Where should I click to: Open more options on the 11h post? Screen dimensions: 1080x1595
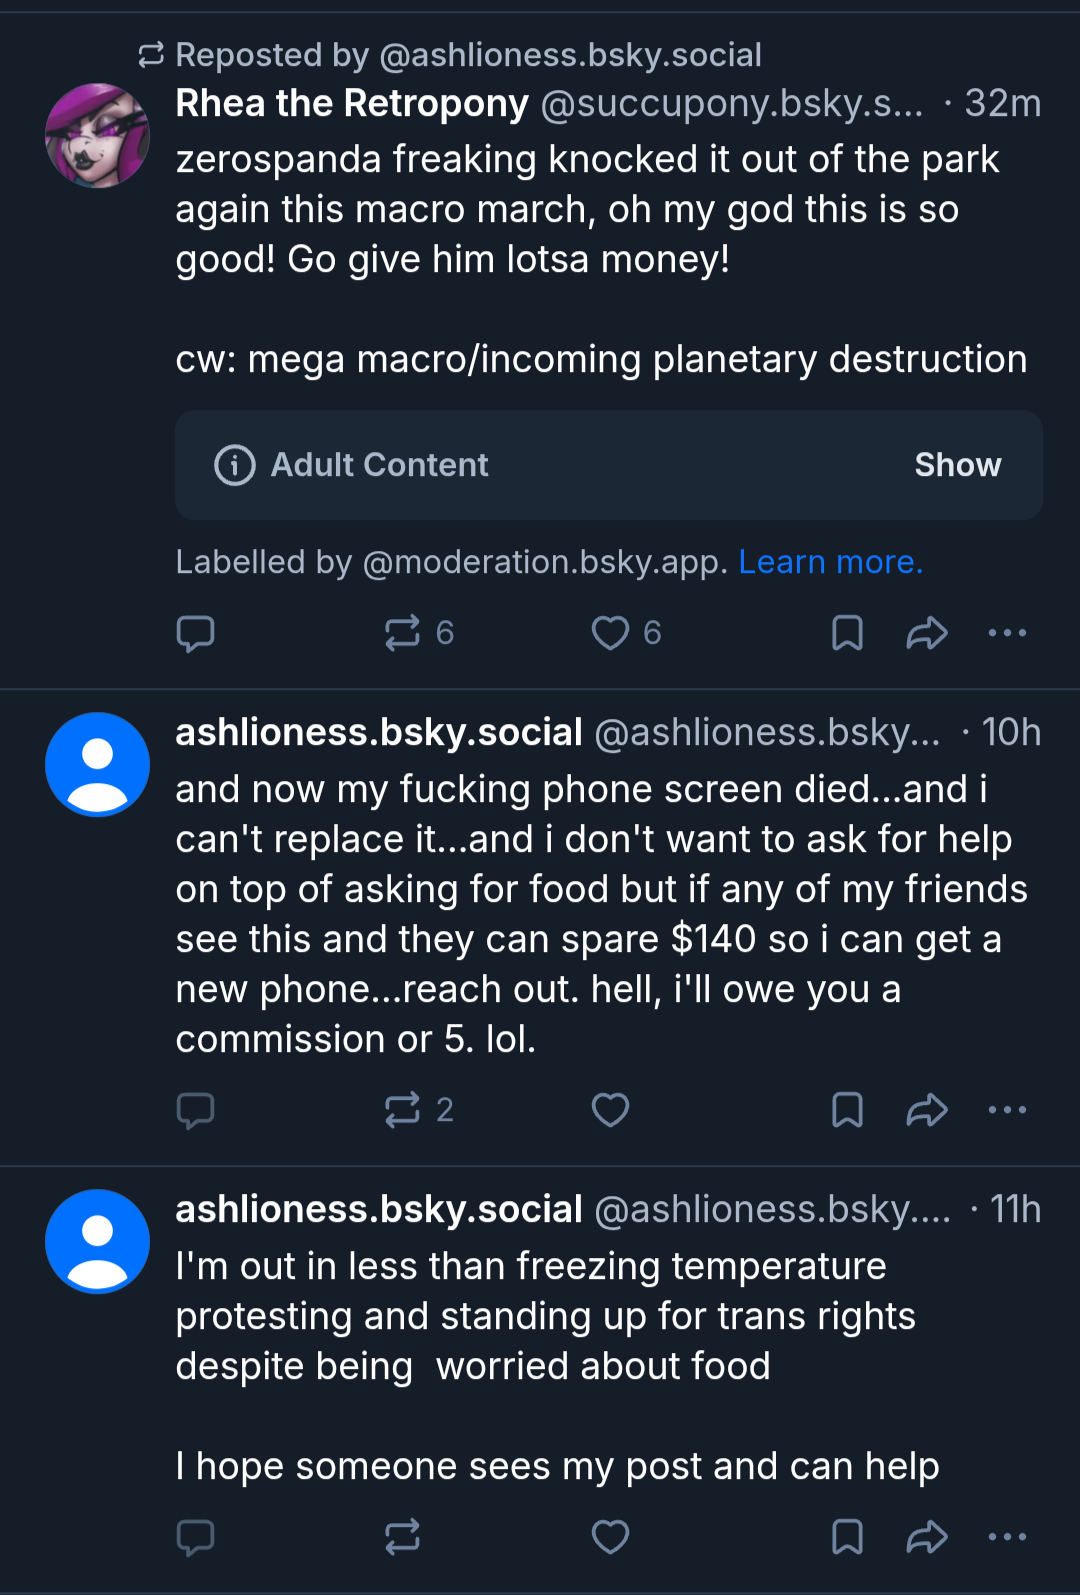click(1007, 1537)
